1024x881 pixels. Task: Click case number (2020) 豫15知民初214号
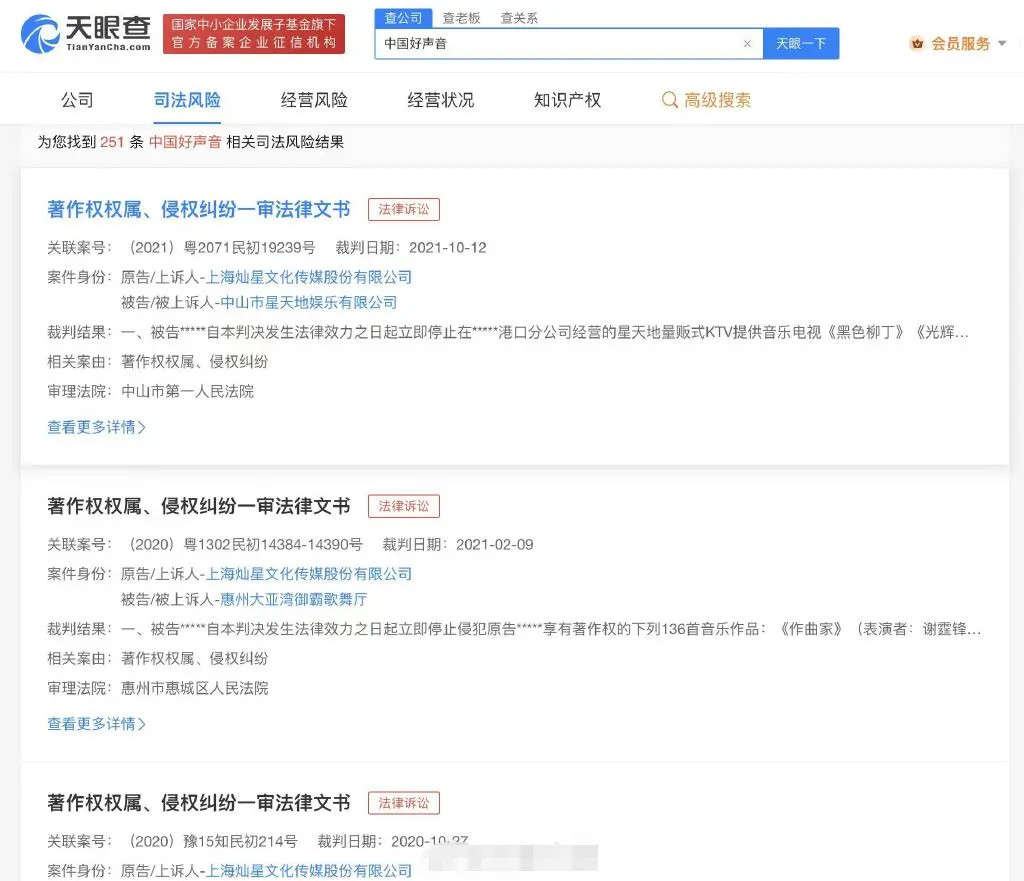(x=213, y=841)
